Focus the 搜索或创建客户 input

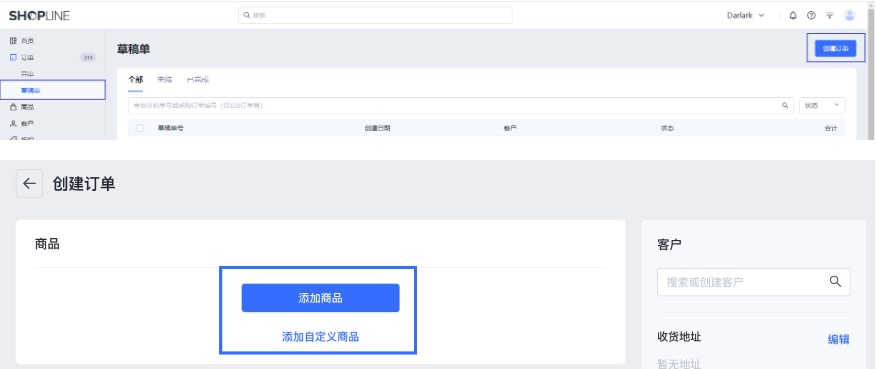pyautogui.click(x=754, y=282)
